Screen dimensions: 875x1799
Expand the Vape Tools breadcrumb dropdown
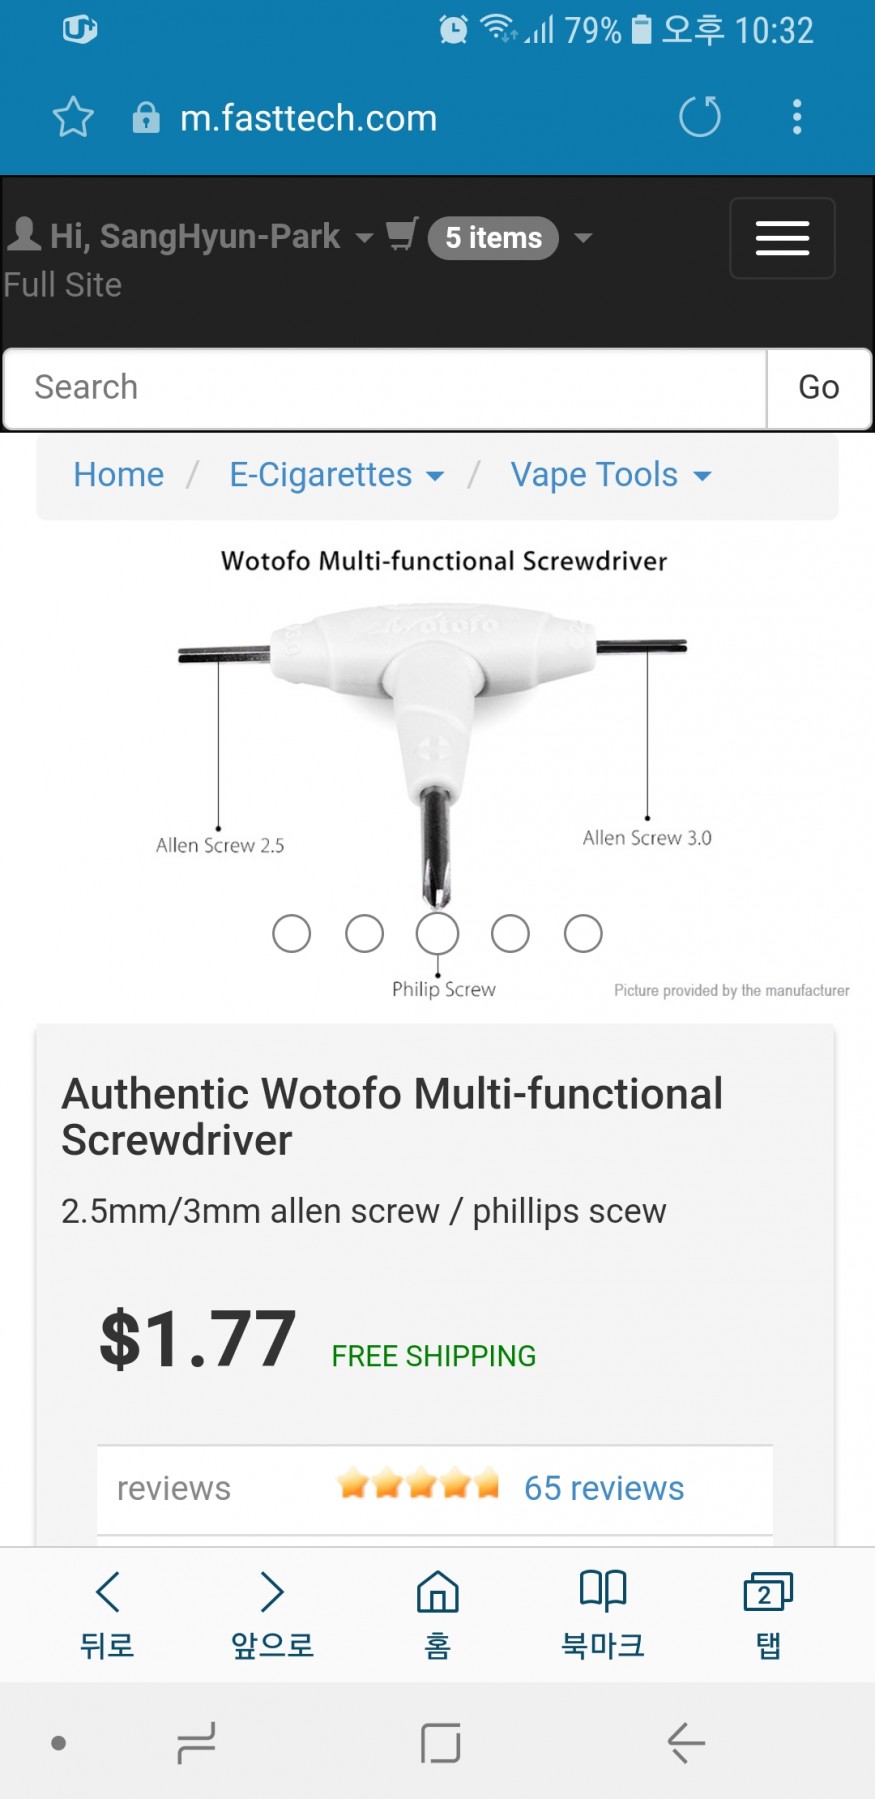702,476
